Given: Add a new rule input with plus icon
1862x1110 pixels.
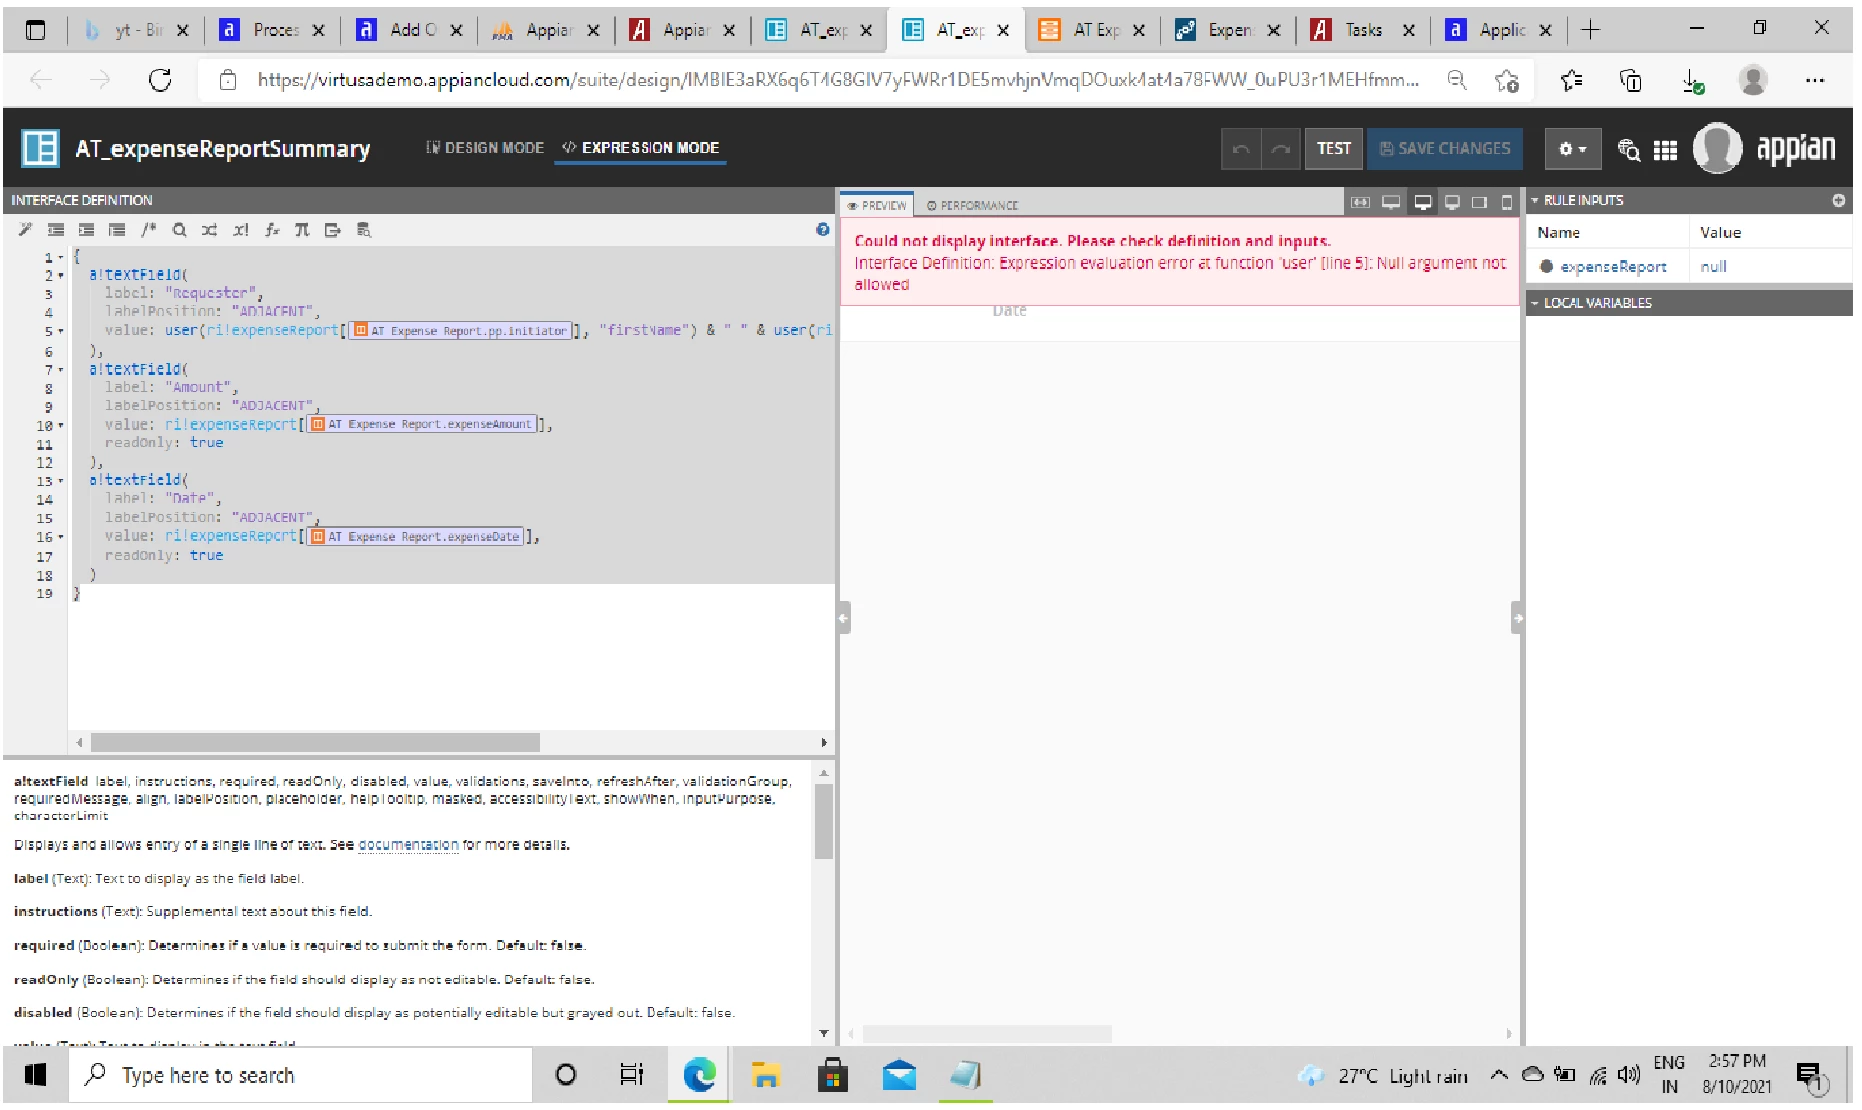Looking at the screenshot, I should pyautogui.click(x=1838, y=200).
